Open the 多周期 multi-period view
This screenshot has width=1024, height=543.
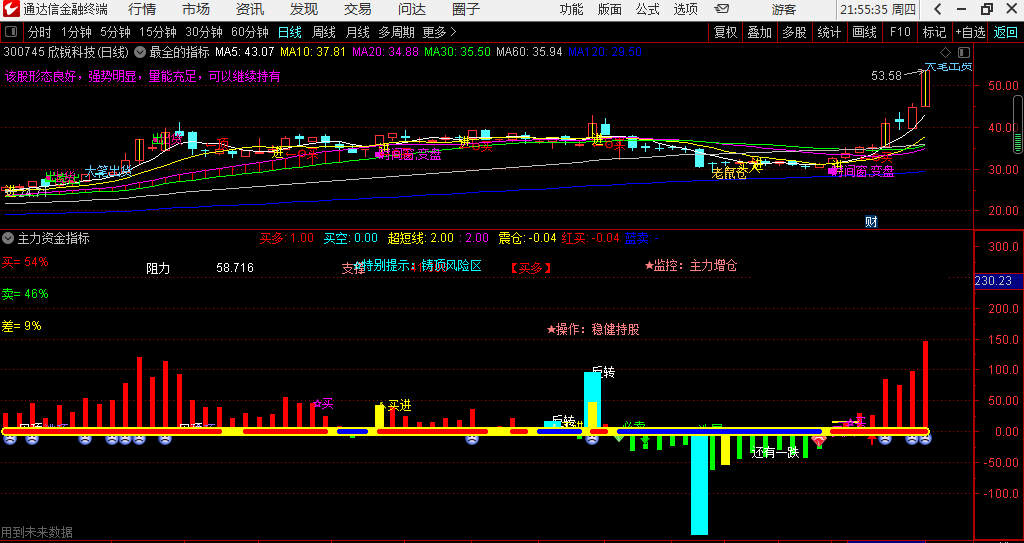(396, 32)
